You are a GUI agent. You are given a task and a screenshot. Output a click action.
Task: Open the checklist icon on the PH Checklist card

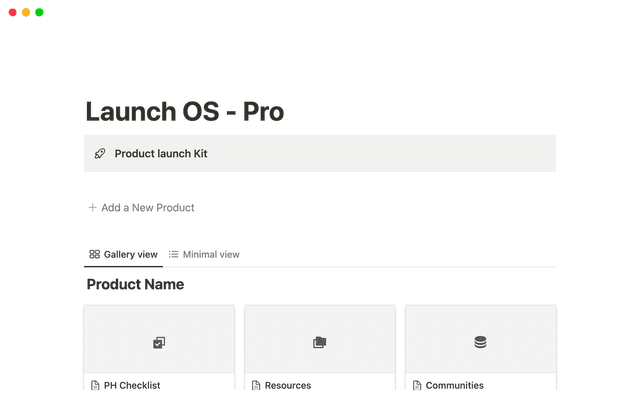click(x=159, y=342)
